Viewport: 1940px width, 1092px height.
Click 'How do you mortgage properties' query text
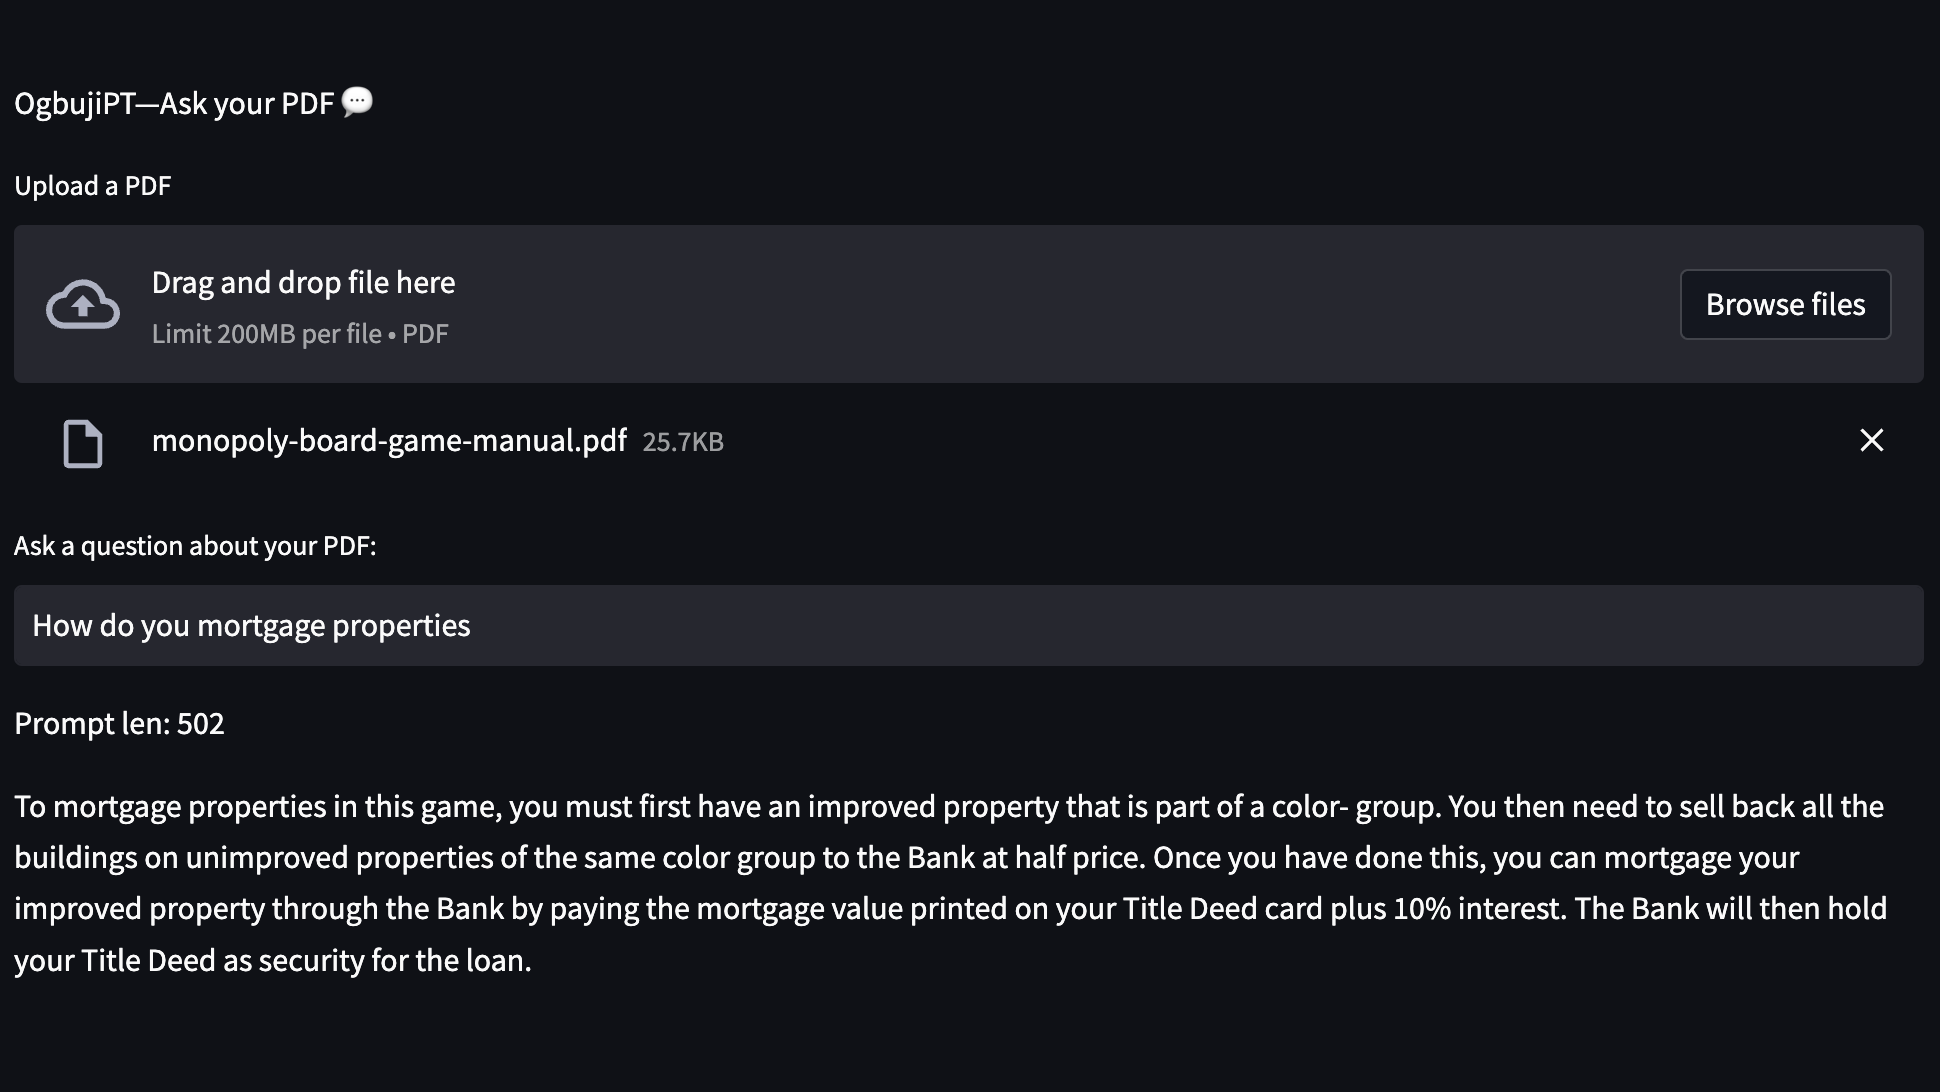251,625
